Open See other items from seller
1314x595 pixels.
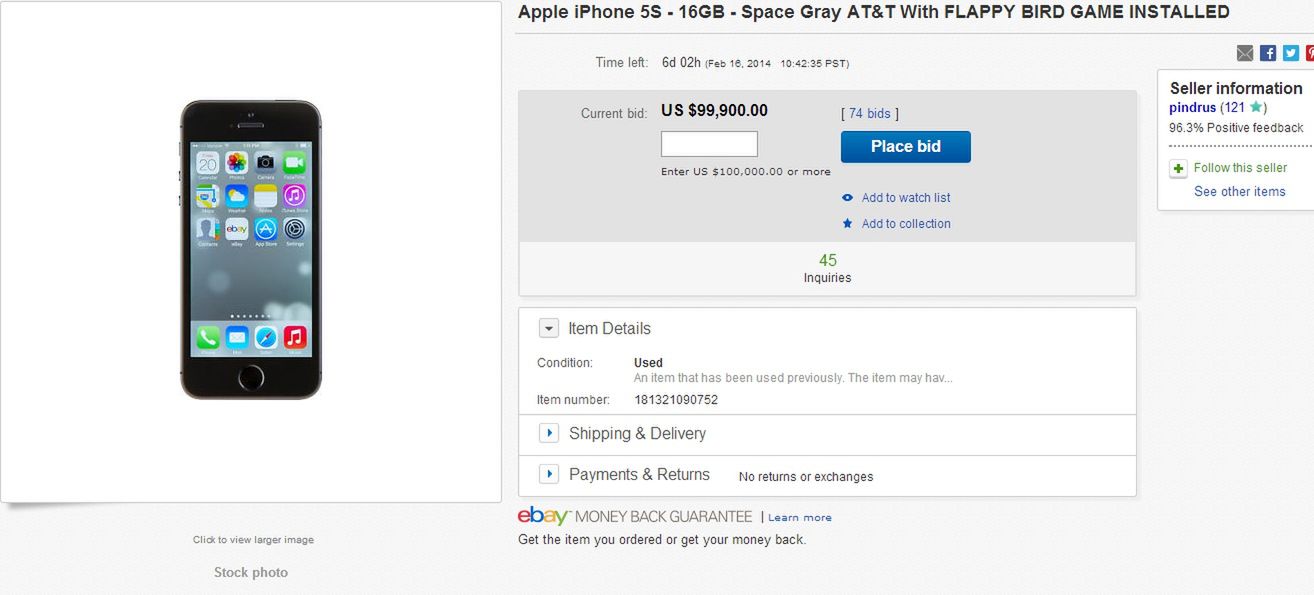click(1239, 191)
